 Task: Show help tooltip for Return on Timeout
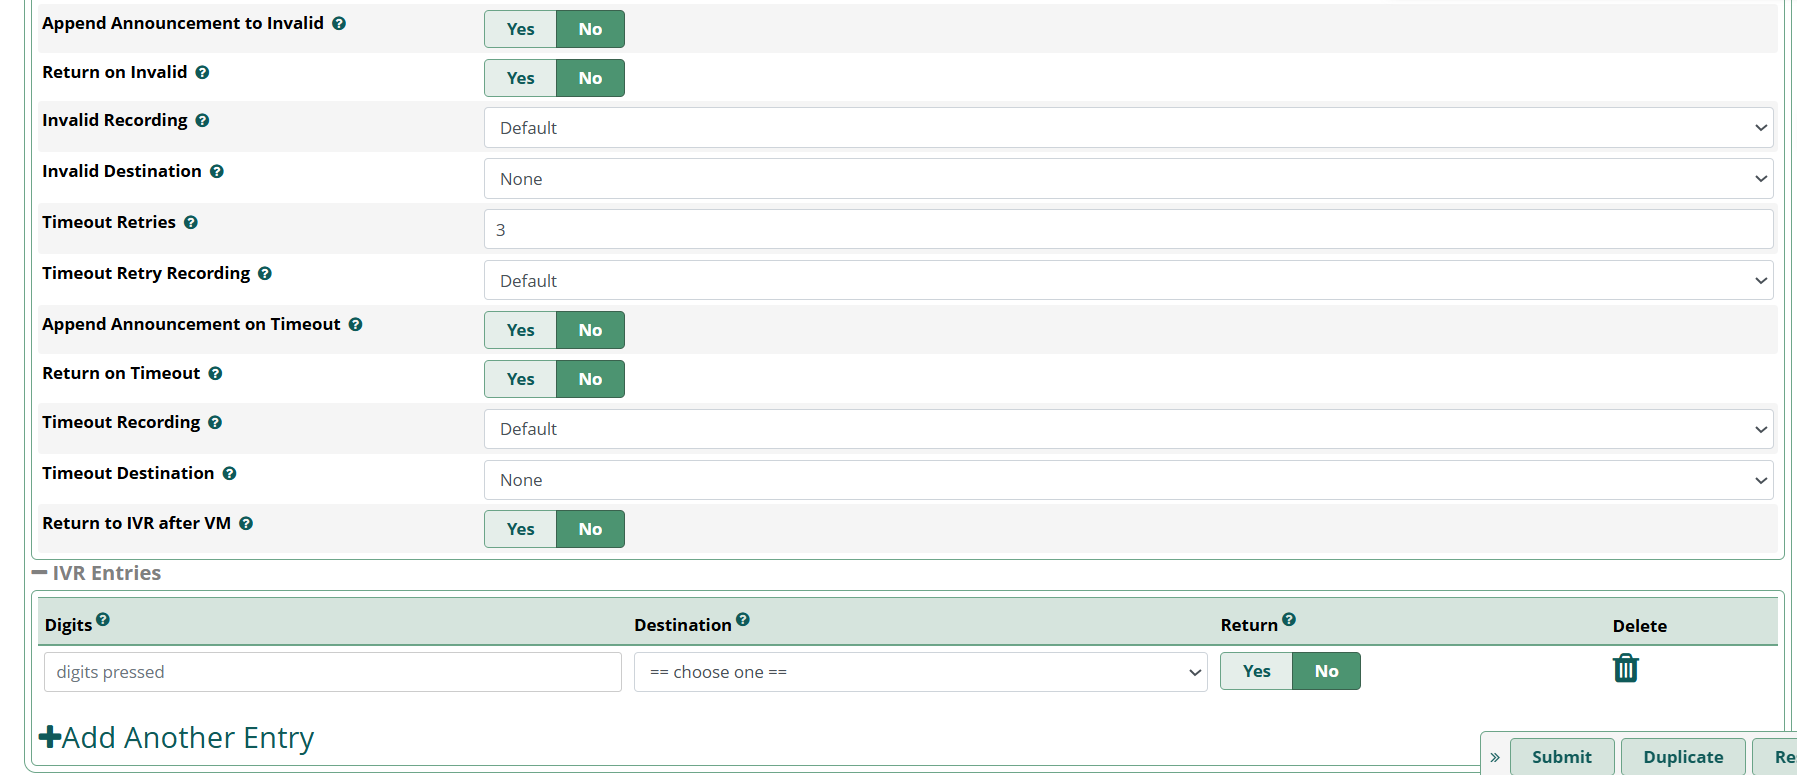point(215,373)
